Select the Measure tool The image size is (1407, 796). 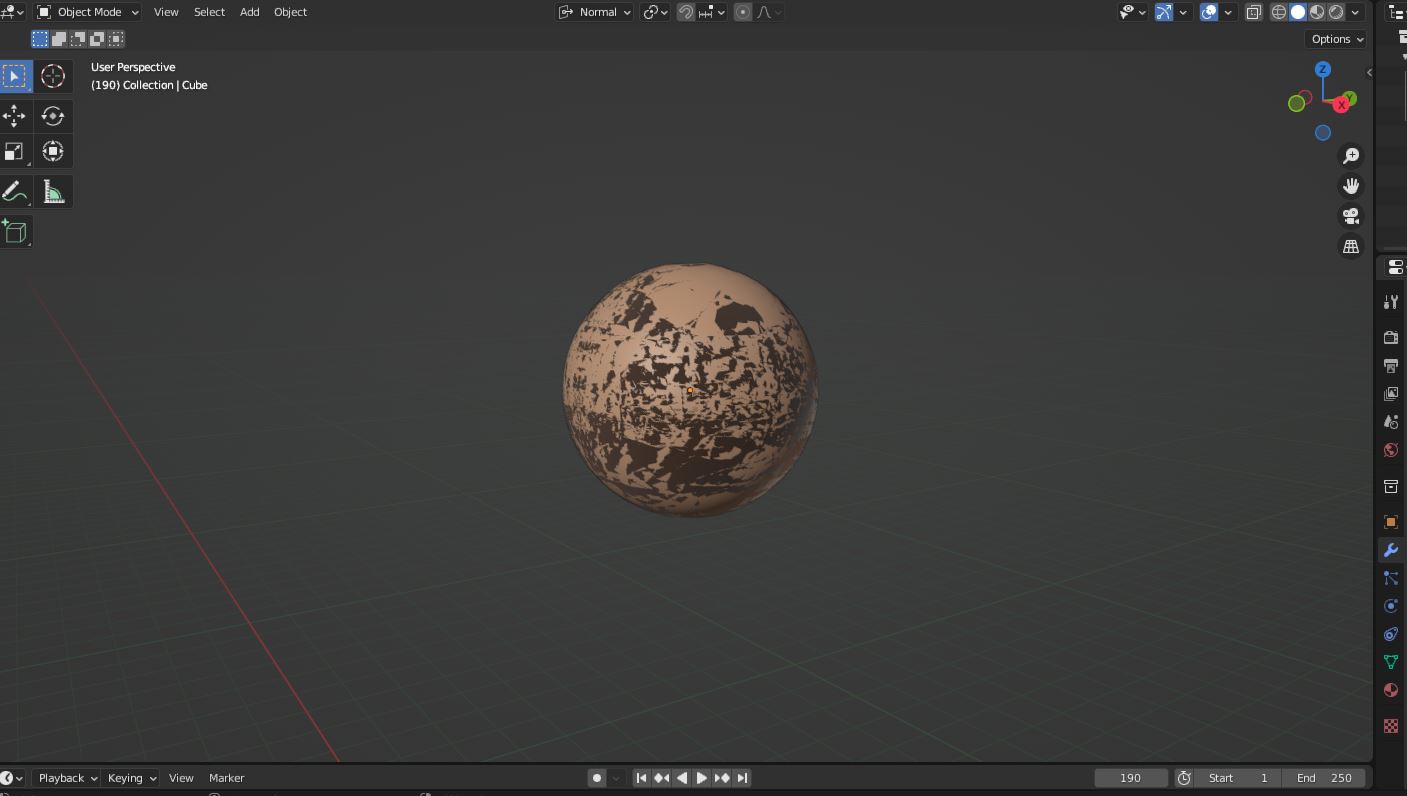pos(53,192)
